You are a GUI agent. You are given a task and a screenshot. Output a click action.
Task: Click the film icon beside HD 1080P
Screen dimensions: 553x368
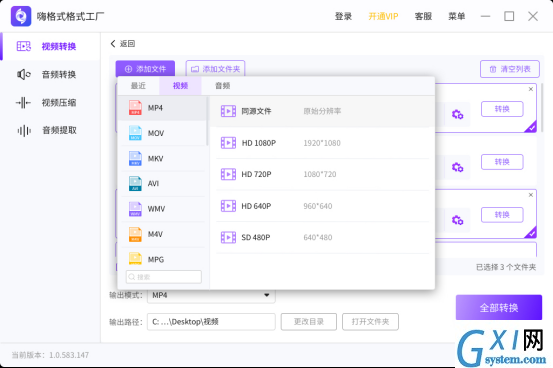click(x=228, y=143)
